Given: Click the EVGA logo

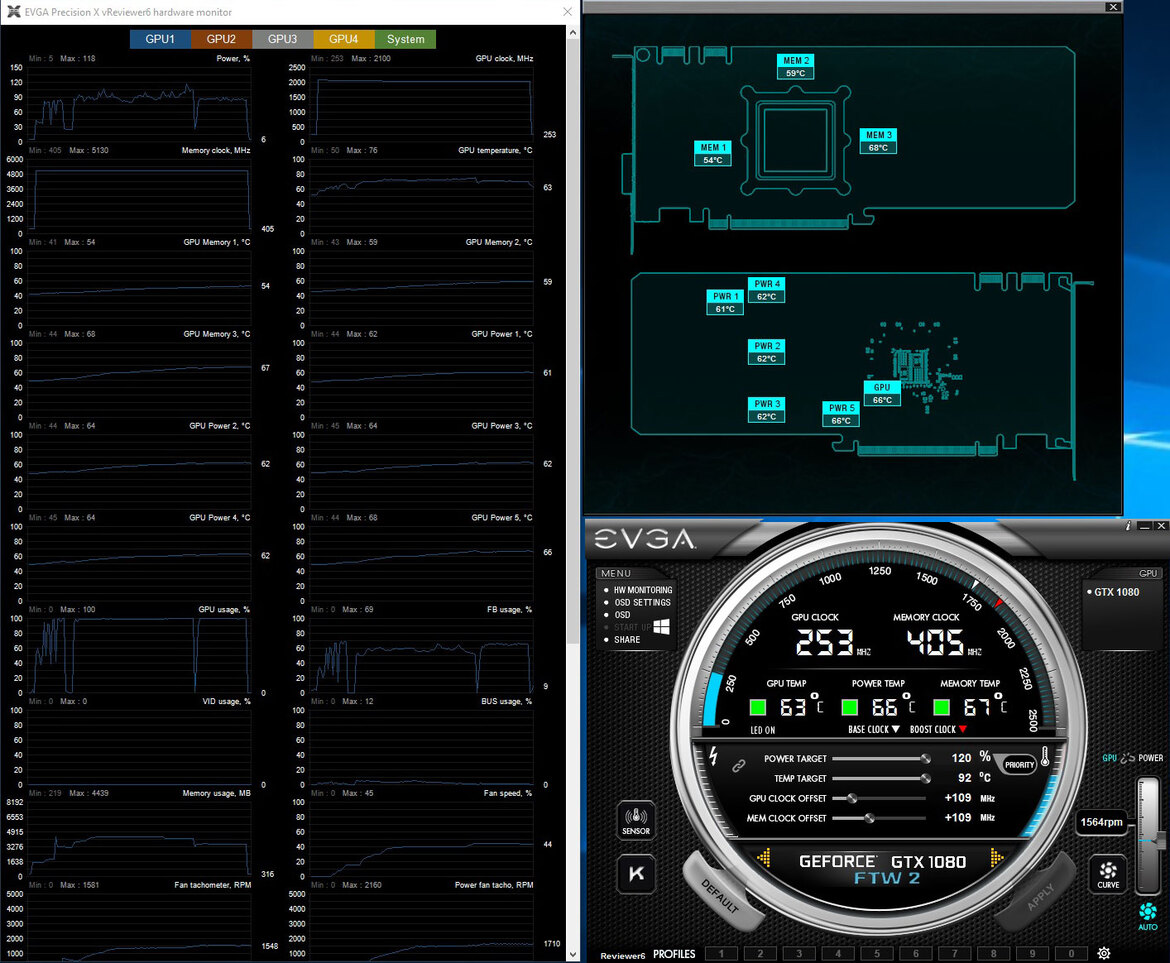Looking at the screenshot, I should pyautogui.click(x=644, y=539).
